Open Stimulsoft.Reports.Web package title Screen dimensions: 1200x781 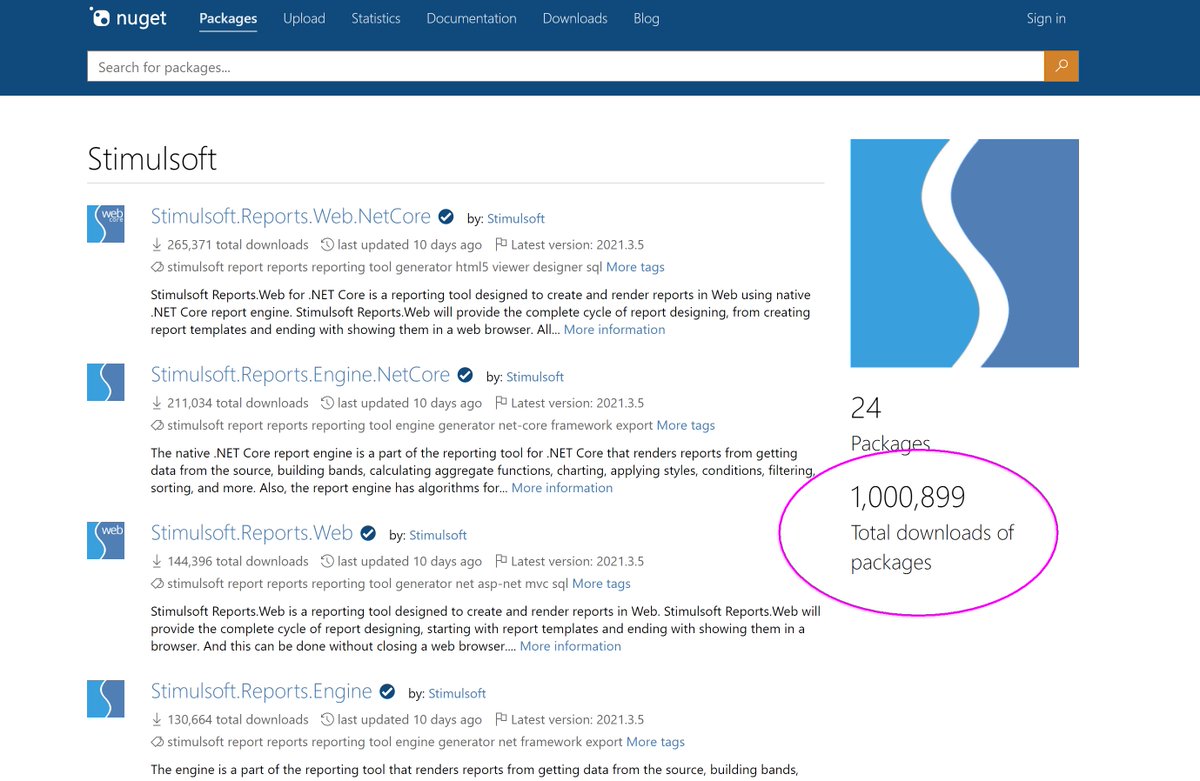coord(252,533)
